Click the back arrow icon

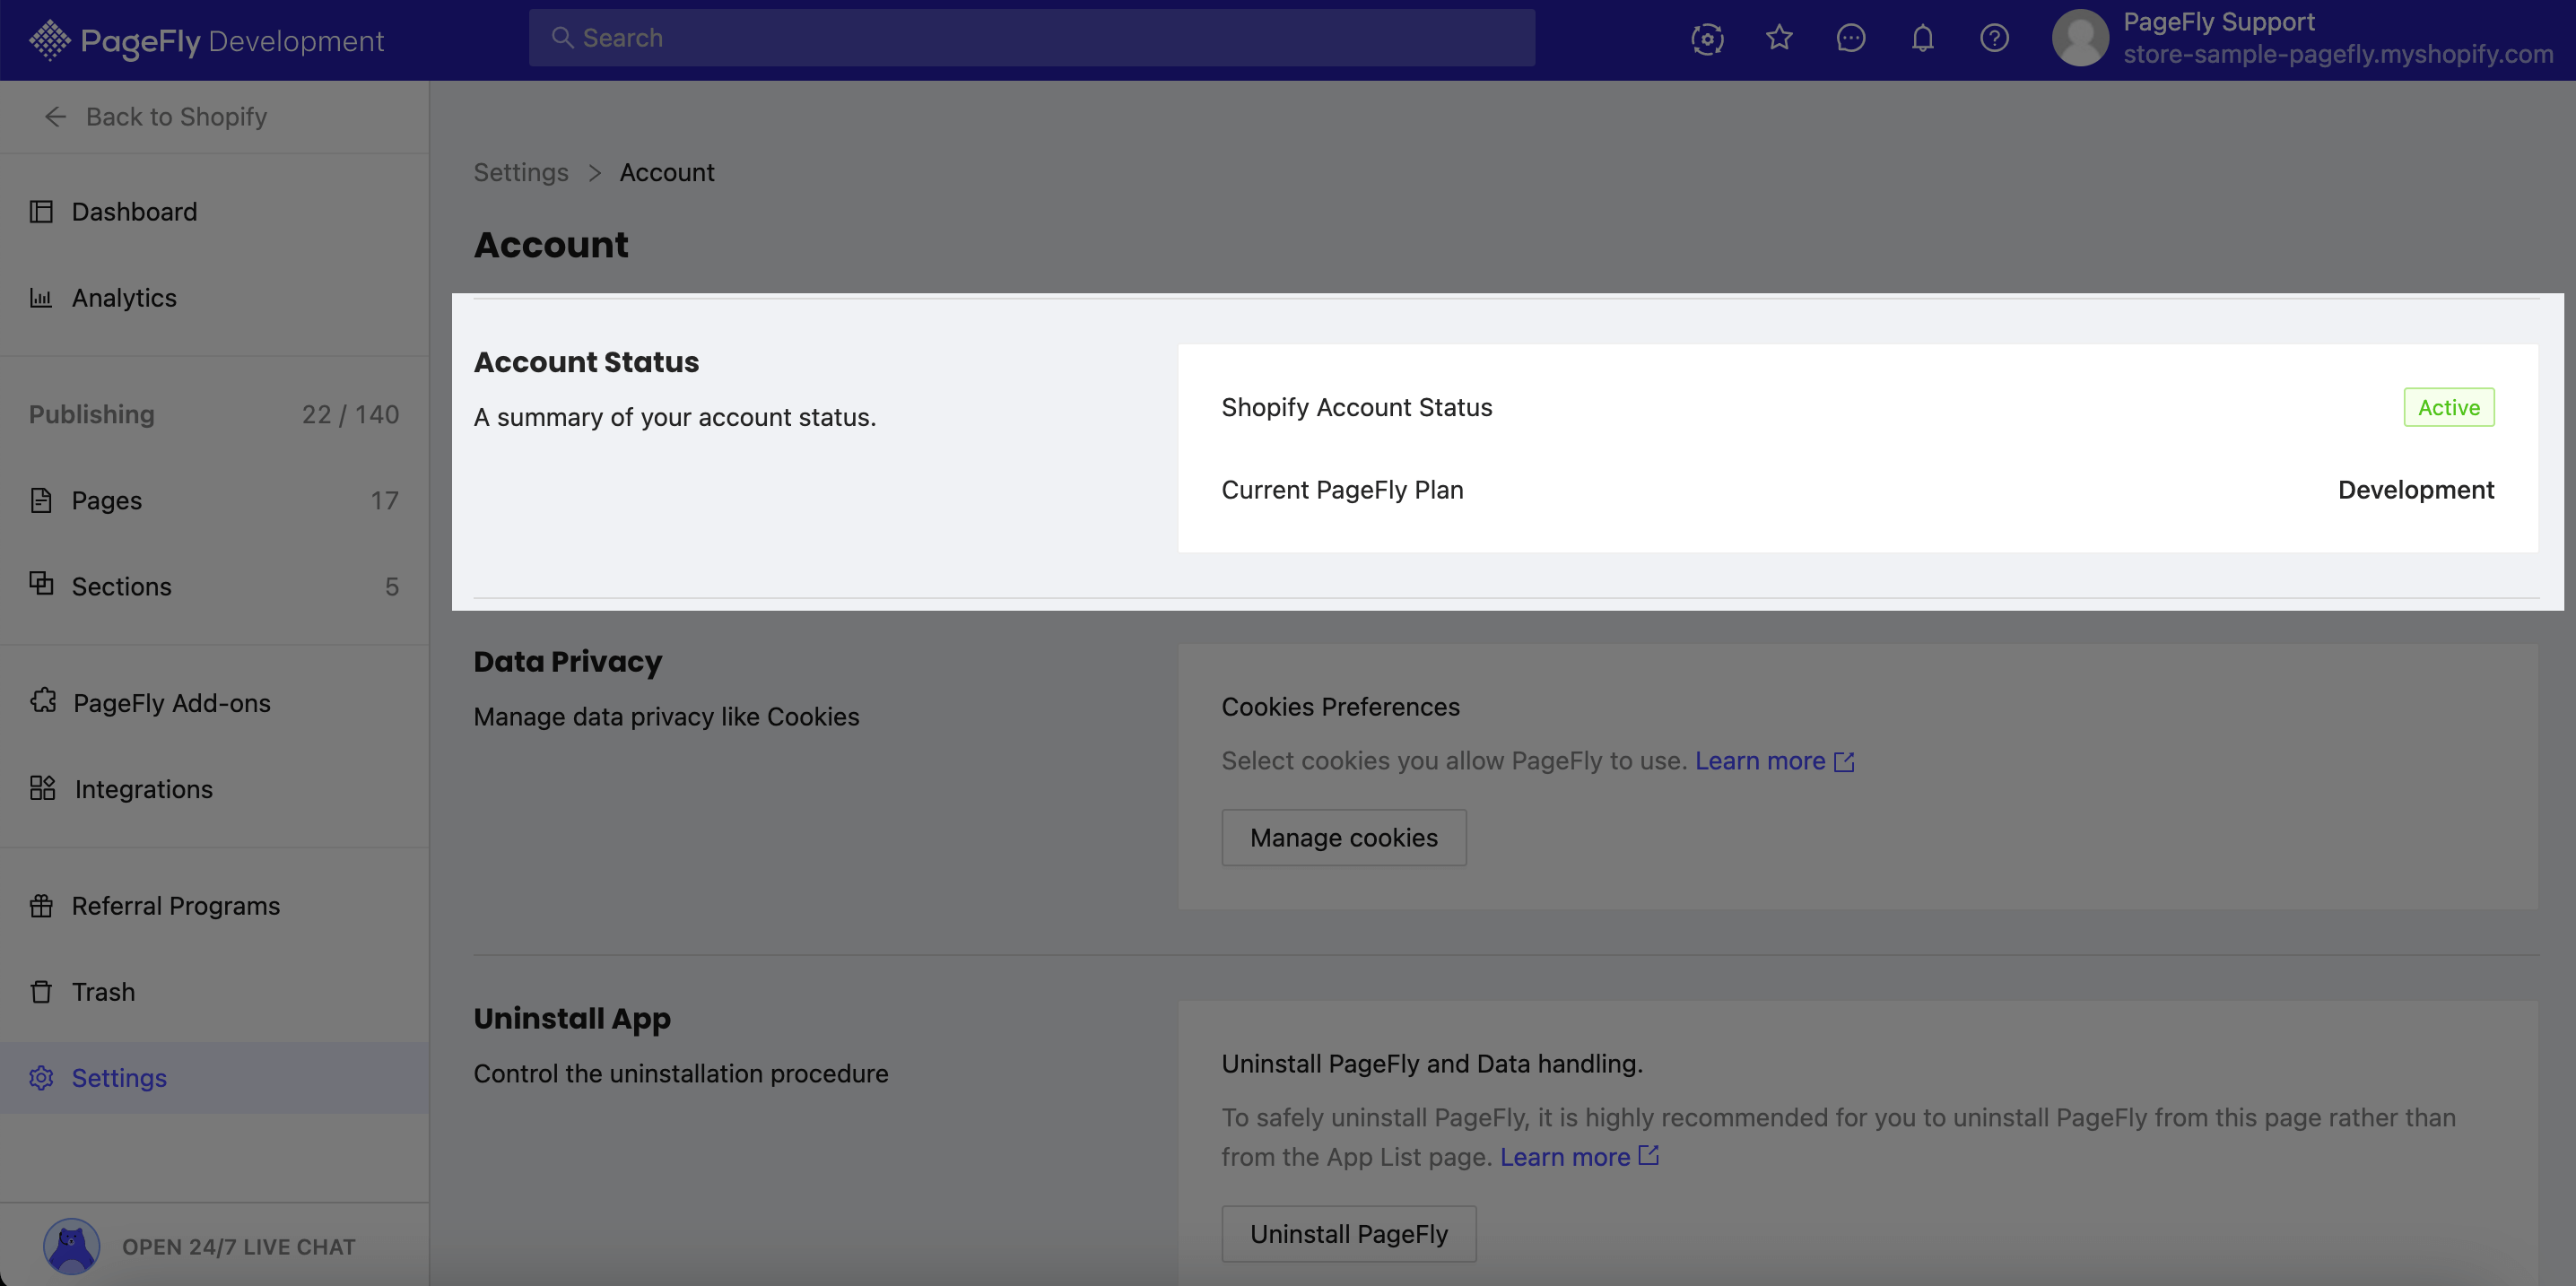point(56,117)
